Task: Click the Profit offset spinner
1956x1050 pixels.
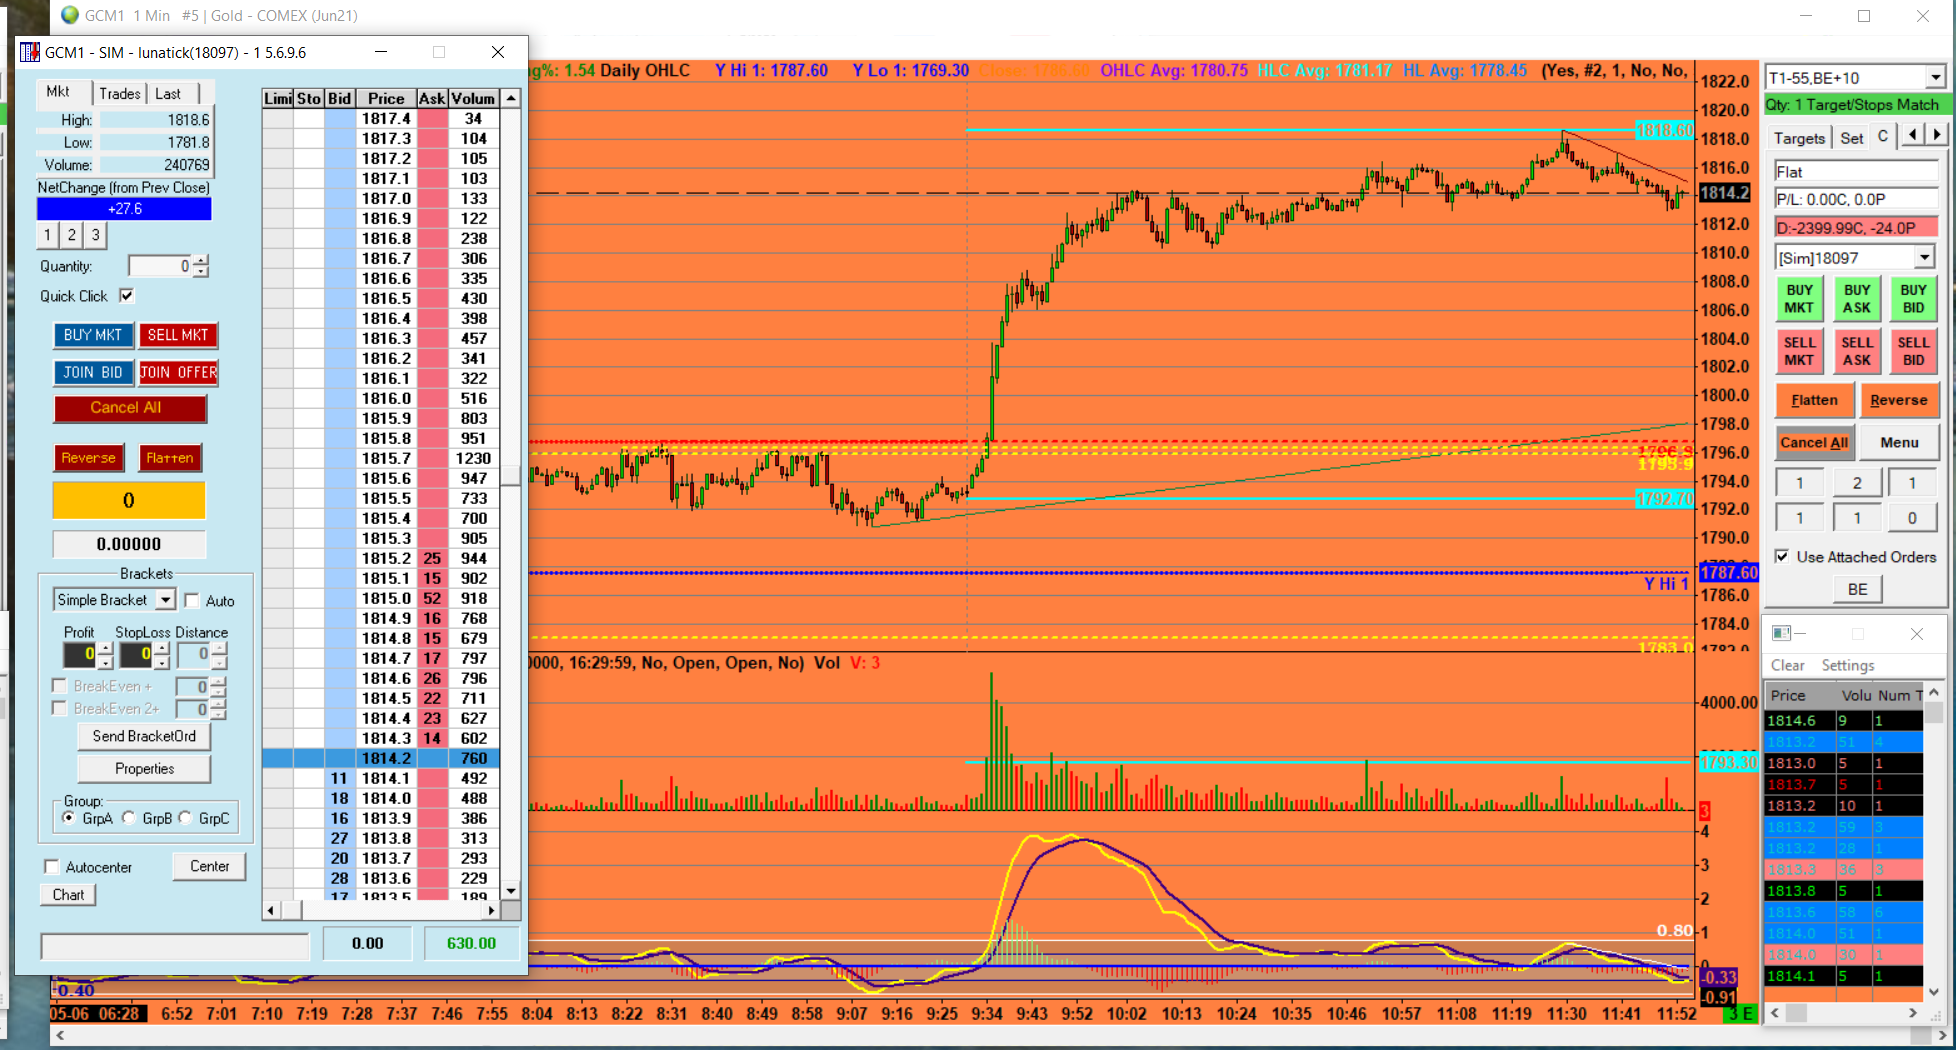Action: [x=105, y=655]
